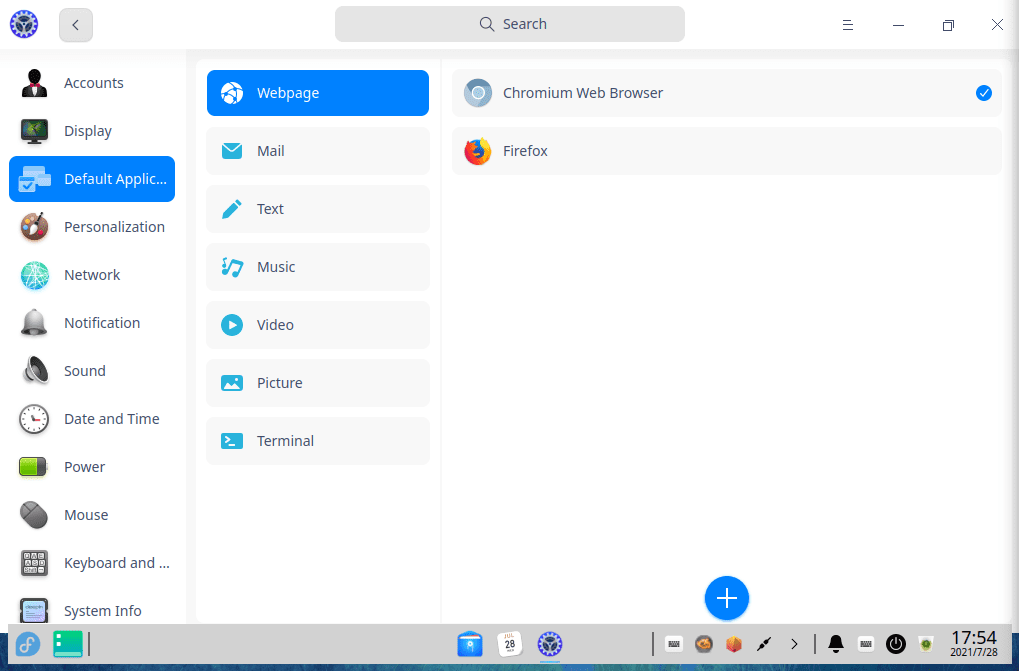Open the launcher from the dock

(28, 644)
